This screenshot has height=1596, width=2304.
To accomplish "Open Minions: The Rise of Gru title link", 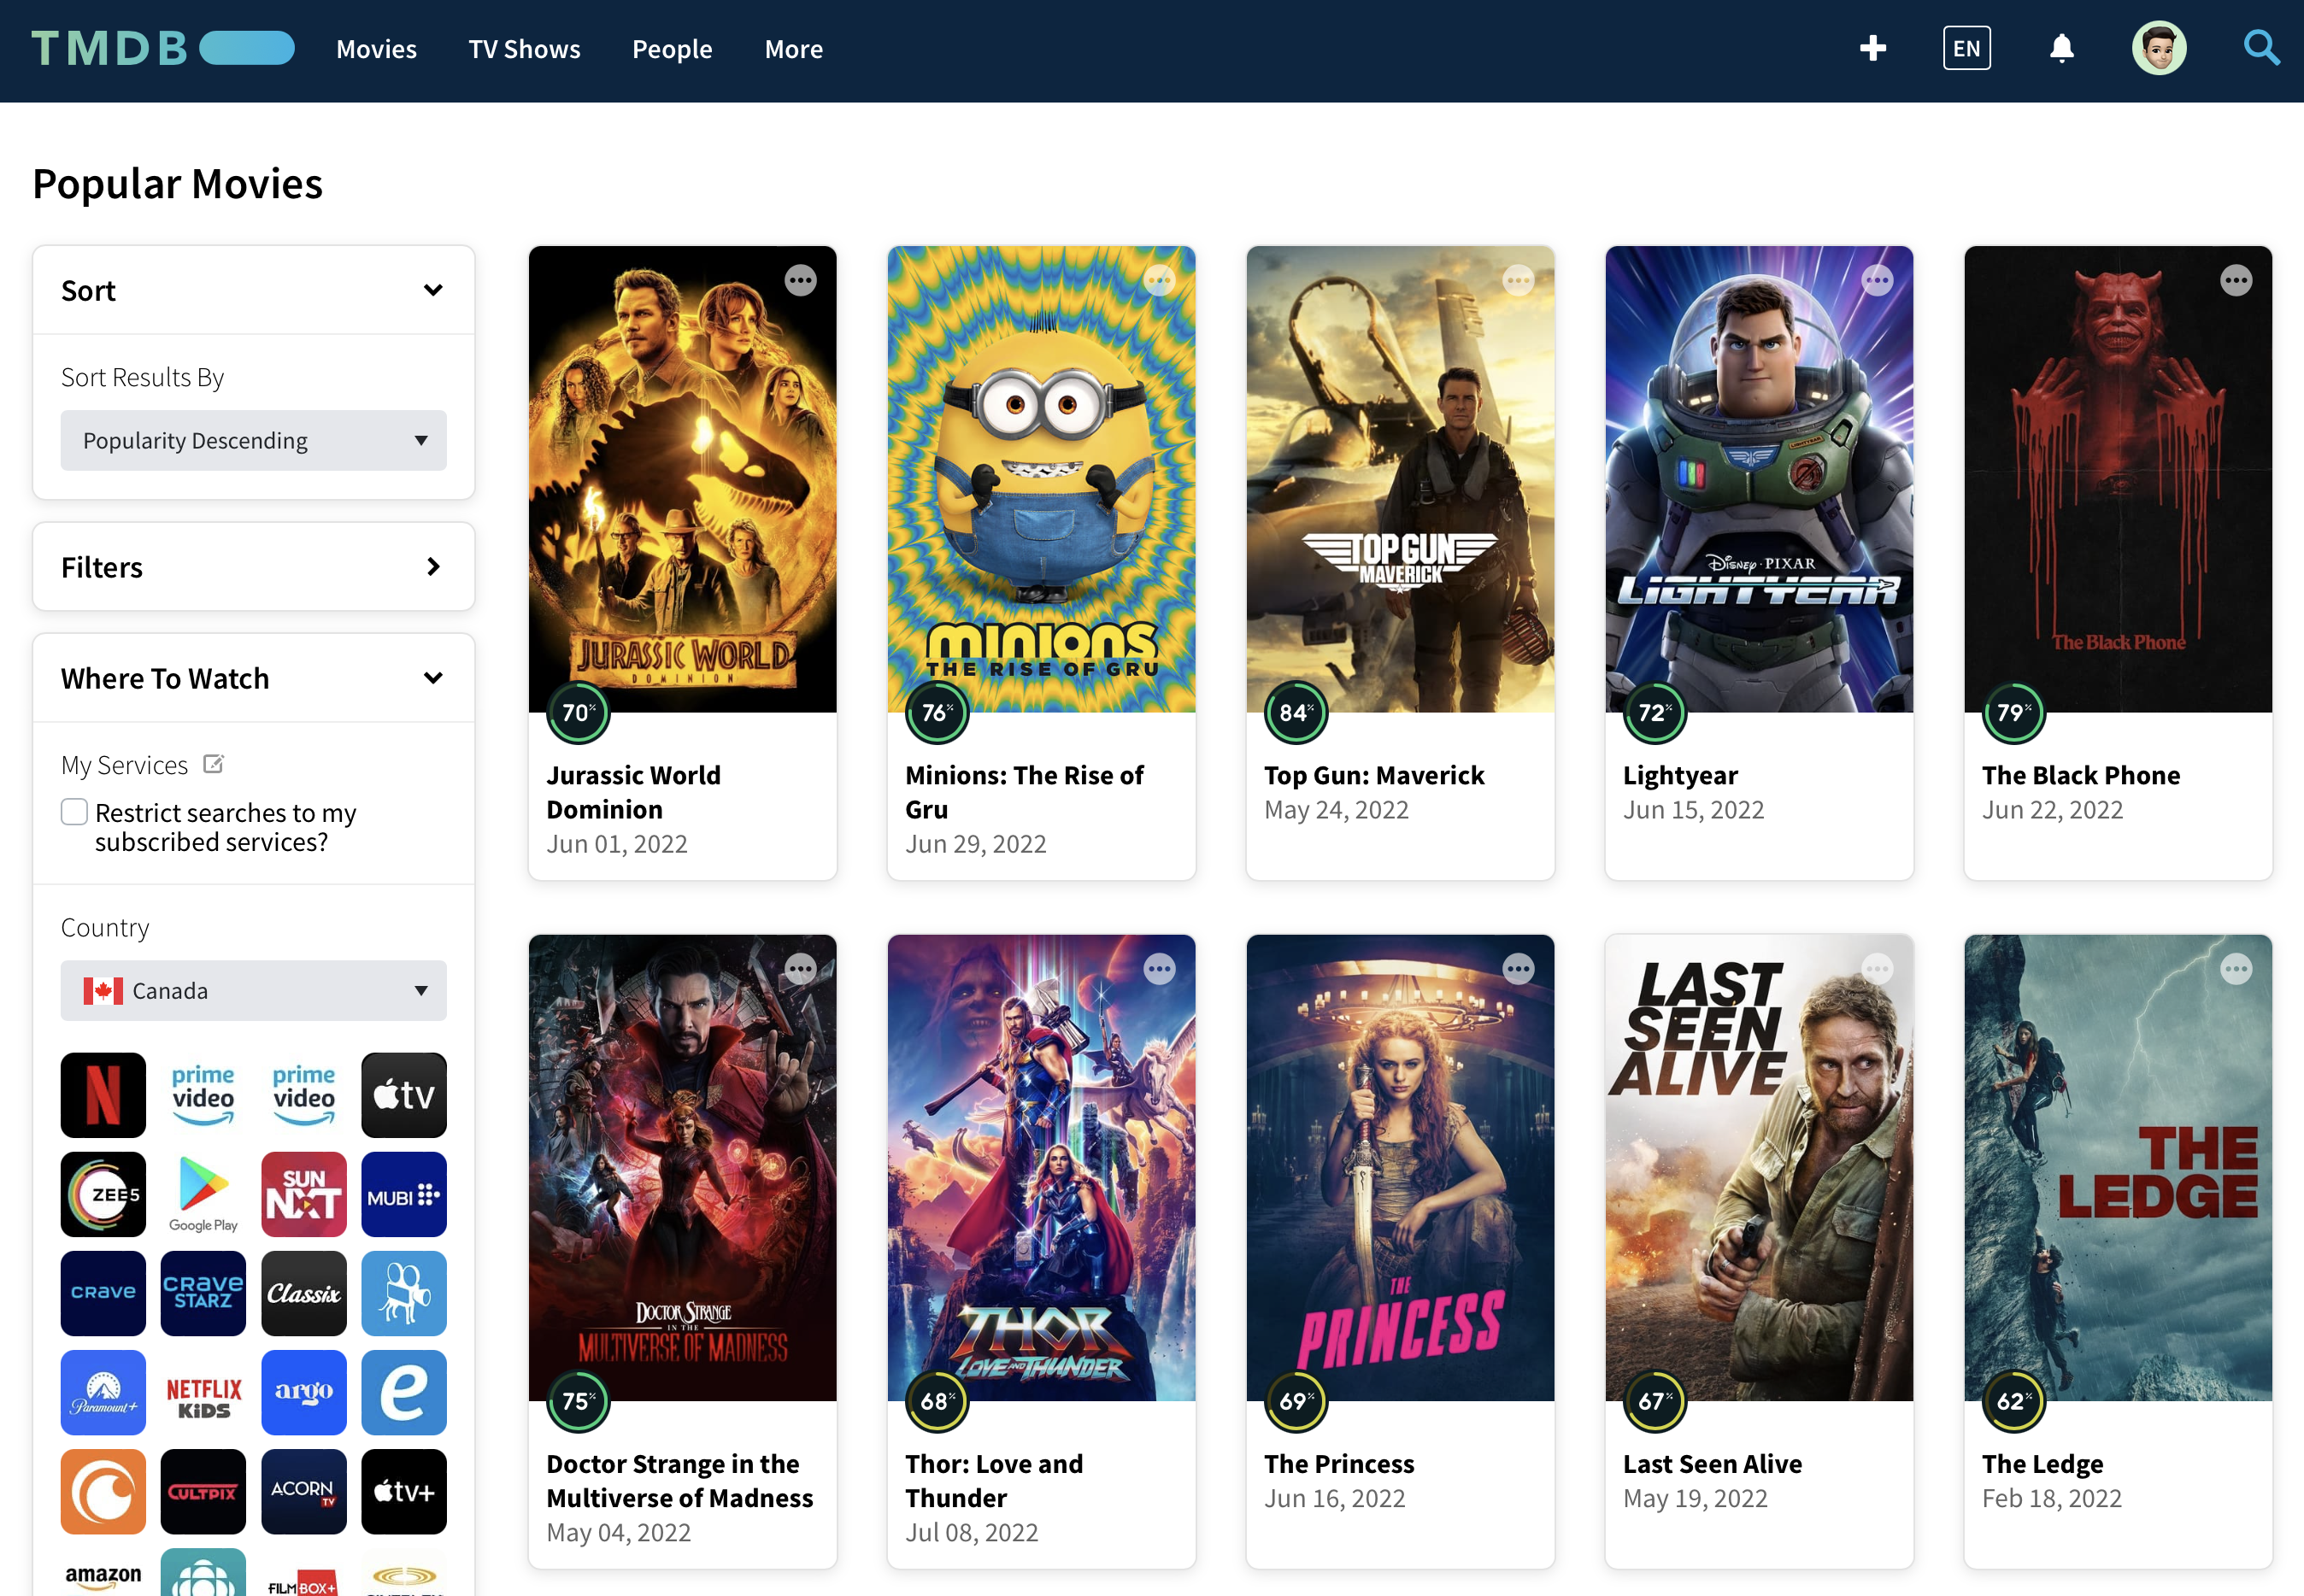I will pos(1024,792).
